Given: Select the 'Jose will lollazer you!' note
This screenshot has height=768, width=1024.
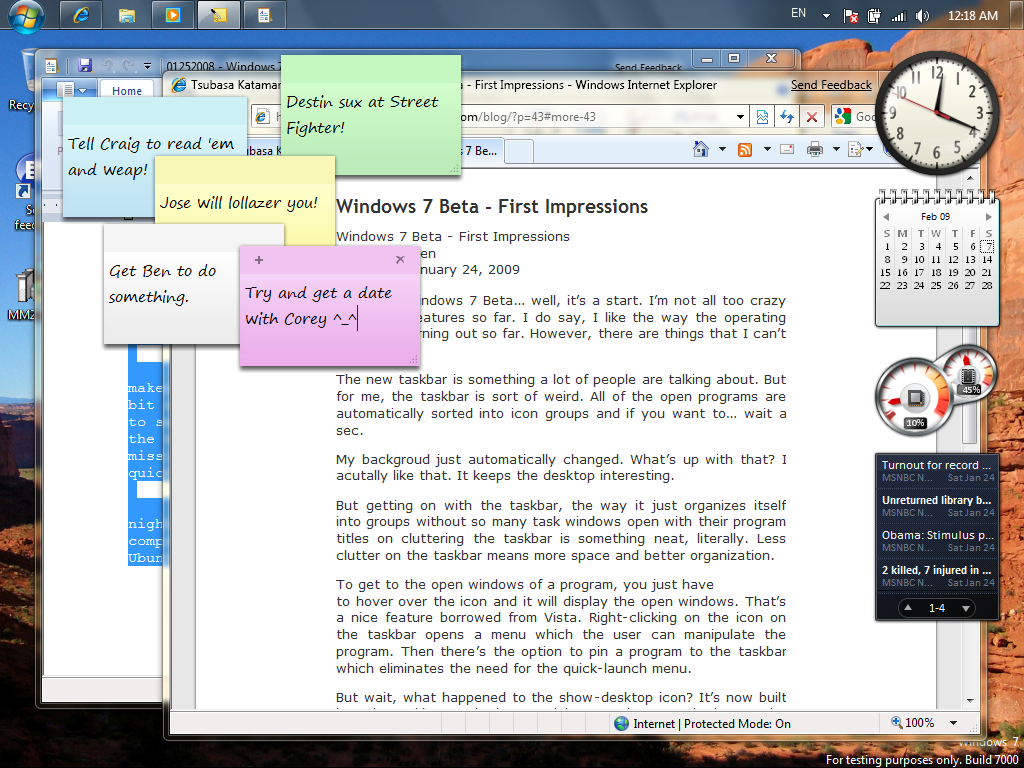Looking at the screenshot, I should pyautogui.click(x=244, y=202).
